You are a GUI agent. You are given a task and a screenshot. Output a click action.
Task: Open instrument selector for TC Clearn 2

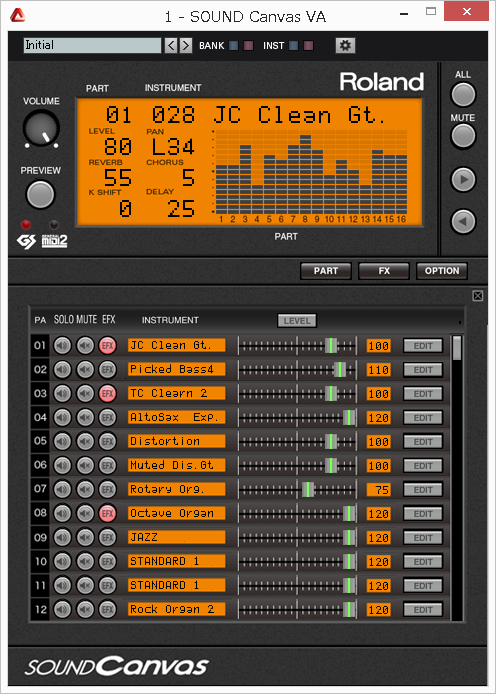(x=177, y=393)
